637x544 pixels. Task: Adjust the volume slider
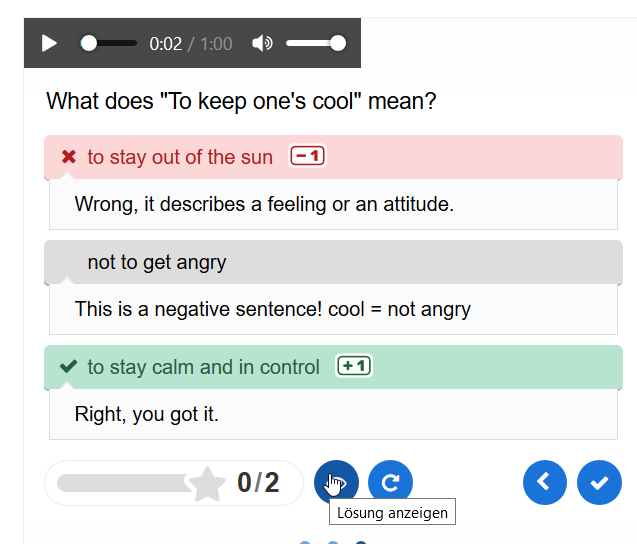(x=315, y=43)
